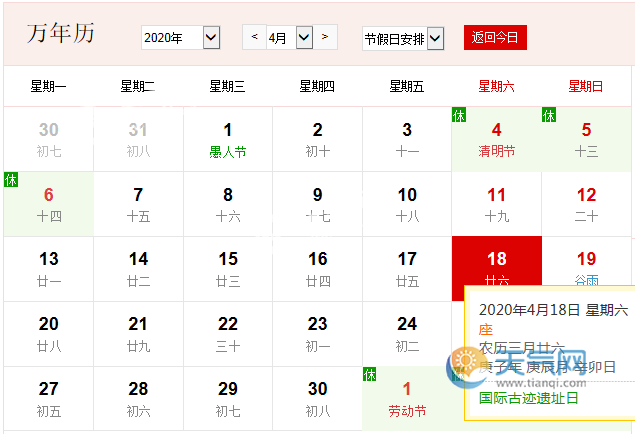Select April 24 初二 cell
The height and width of the screenshot is (434, 635).
pos(407,334)
